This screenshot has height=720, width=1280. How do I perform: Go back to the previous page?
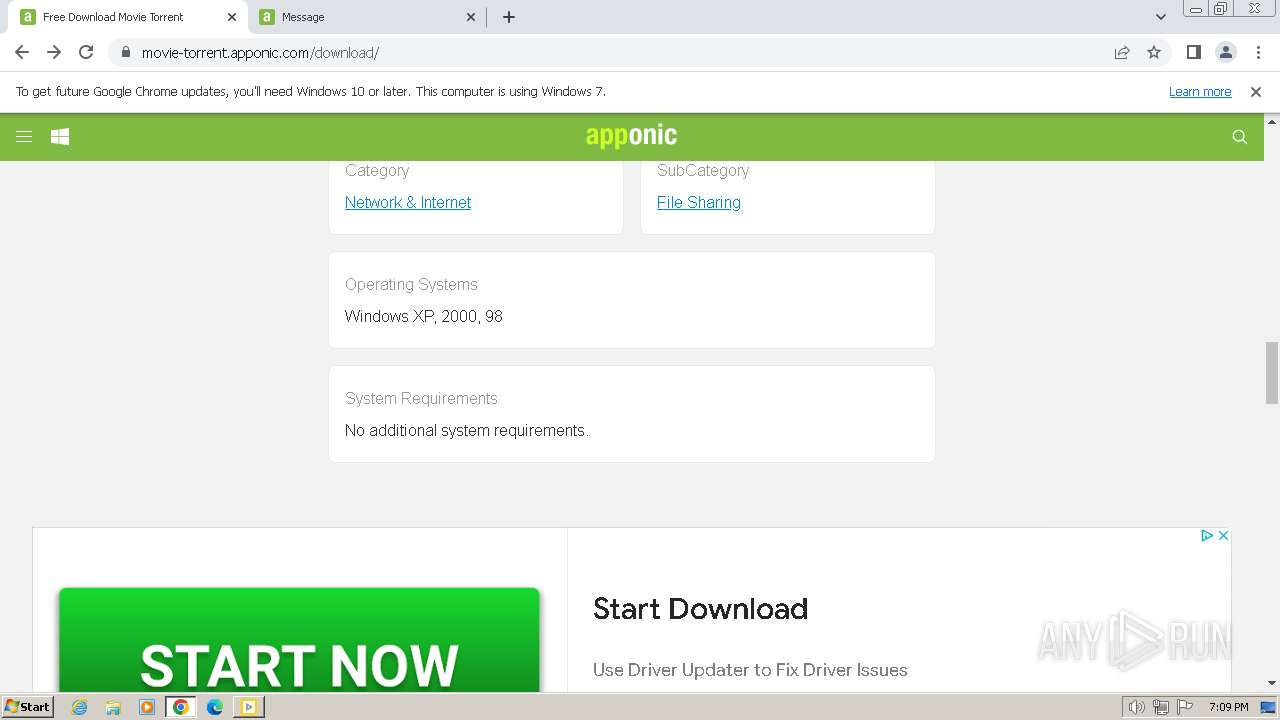coord(22,53)
